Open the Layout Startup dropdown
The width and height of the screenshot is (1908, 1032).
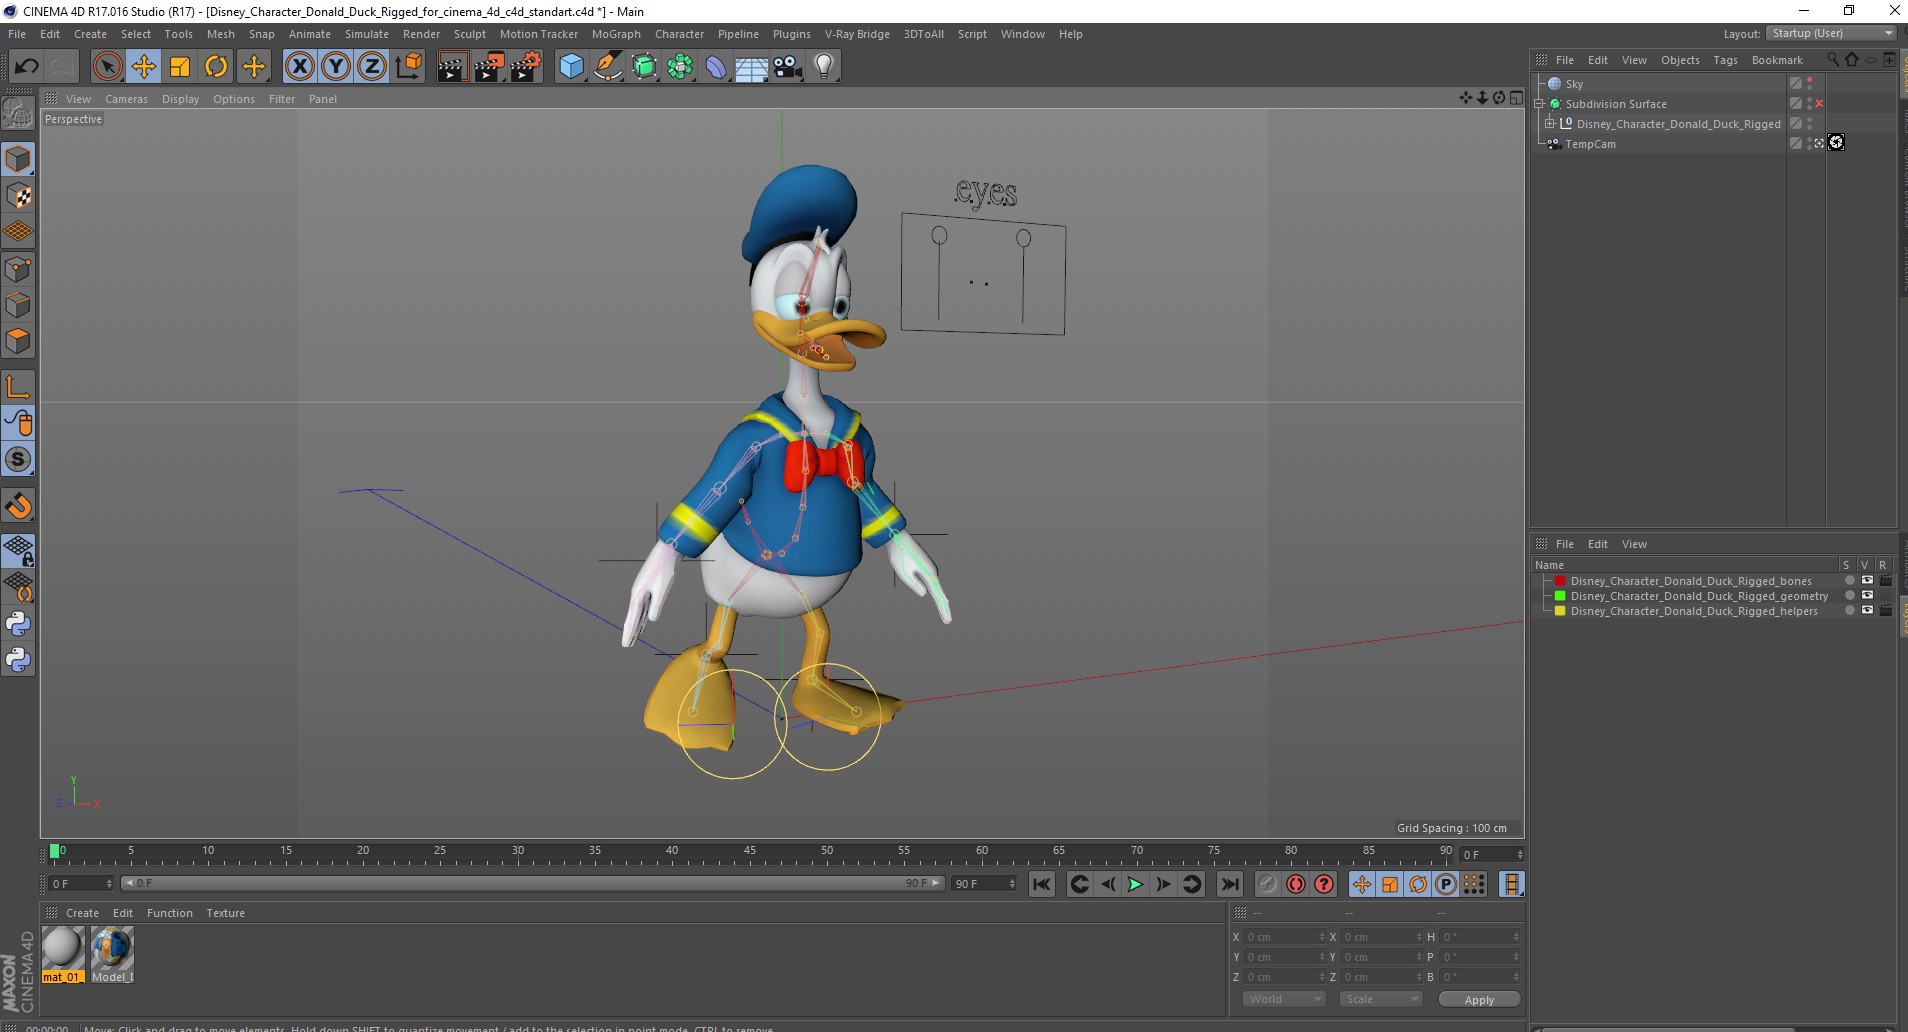click(1832, 33)
